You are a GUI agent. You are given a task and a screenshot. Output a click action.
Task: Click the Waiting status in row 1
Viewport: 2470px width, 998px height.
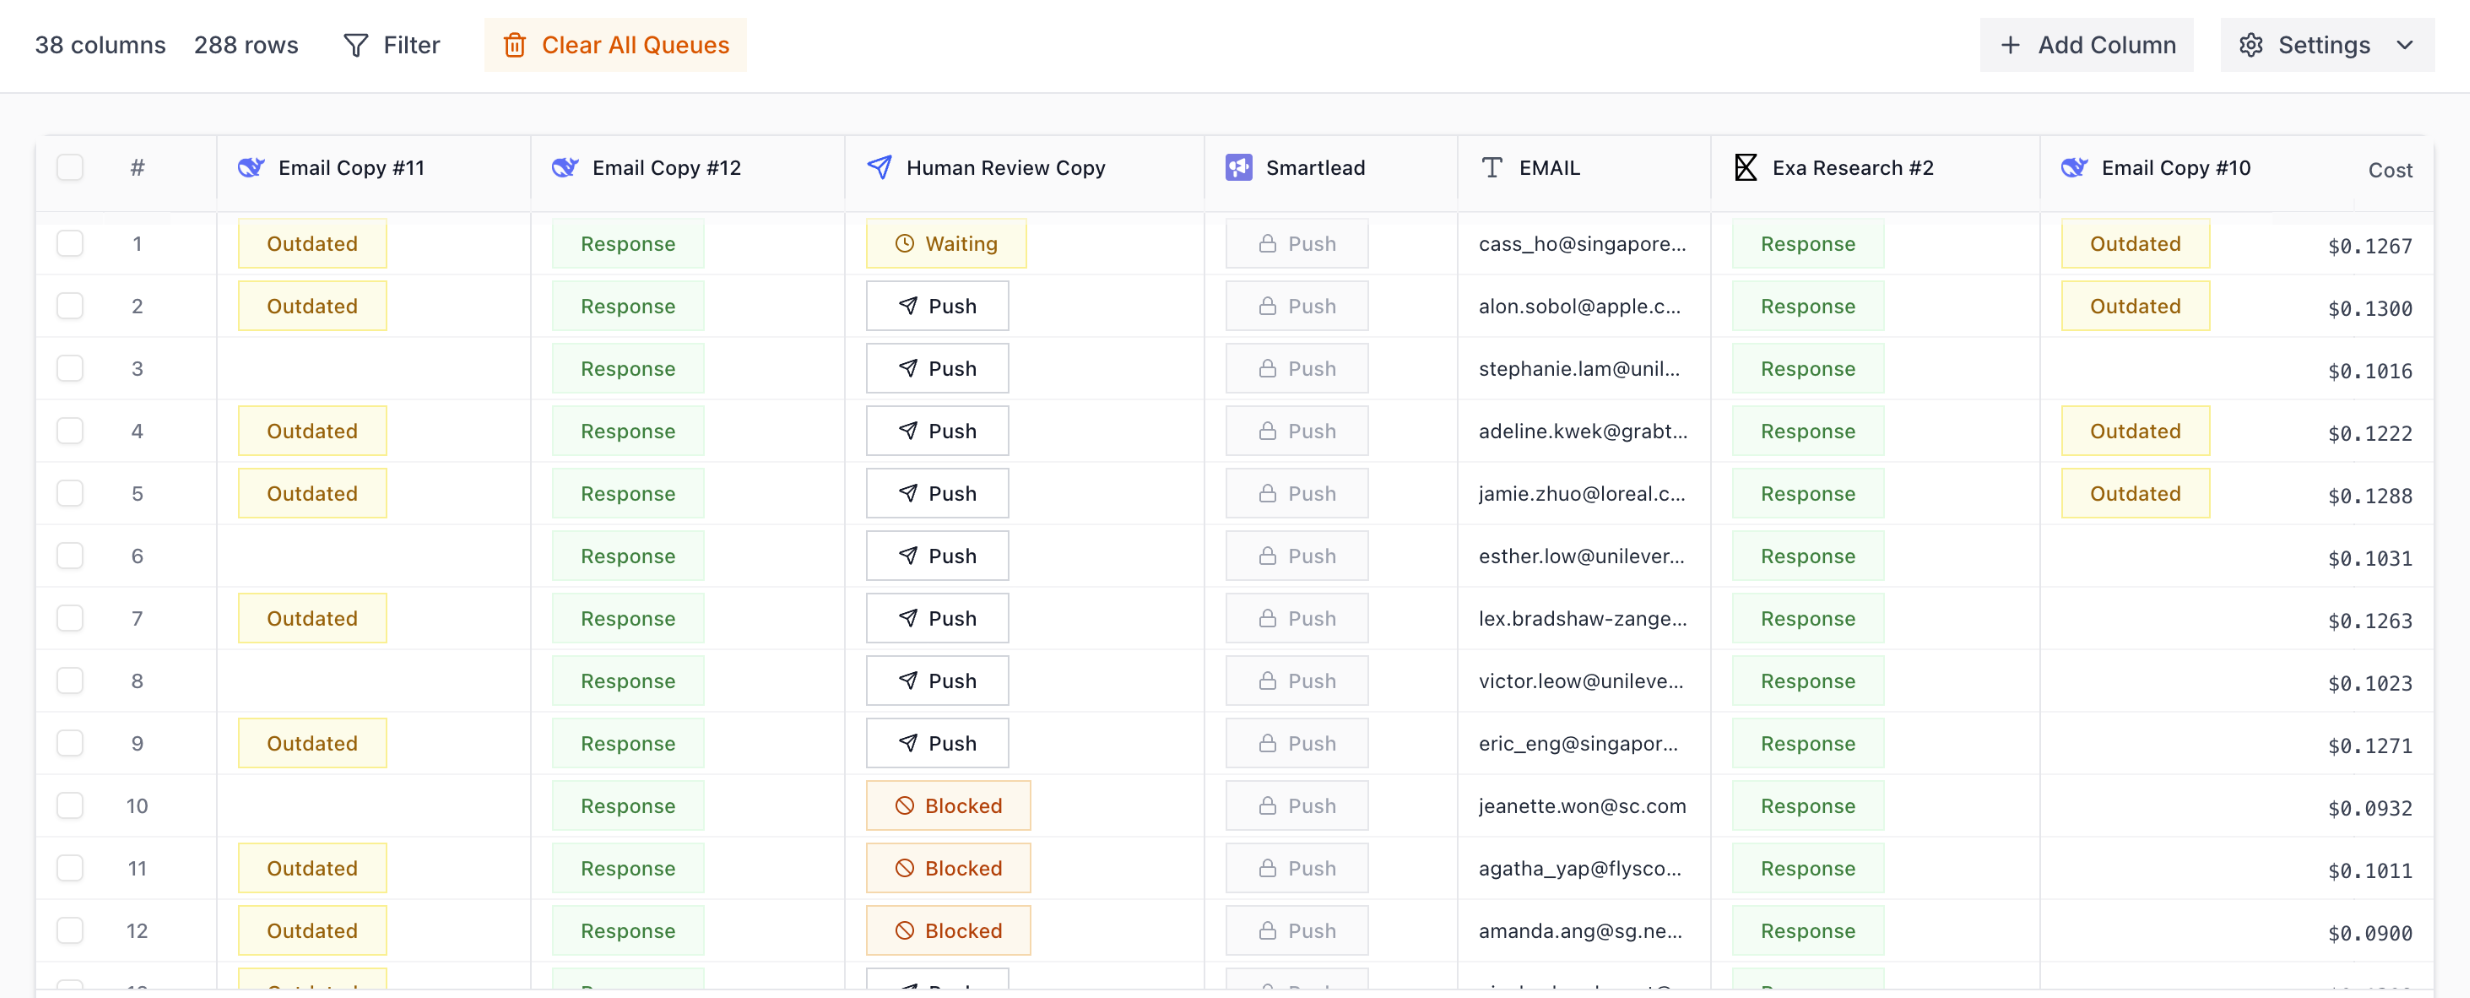tap(946, 243)
